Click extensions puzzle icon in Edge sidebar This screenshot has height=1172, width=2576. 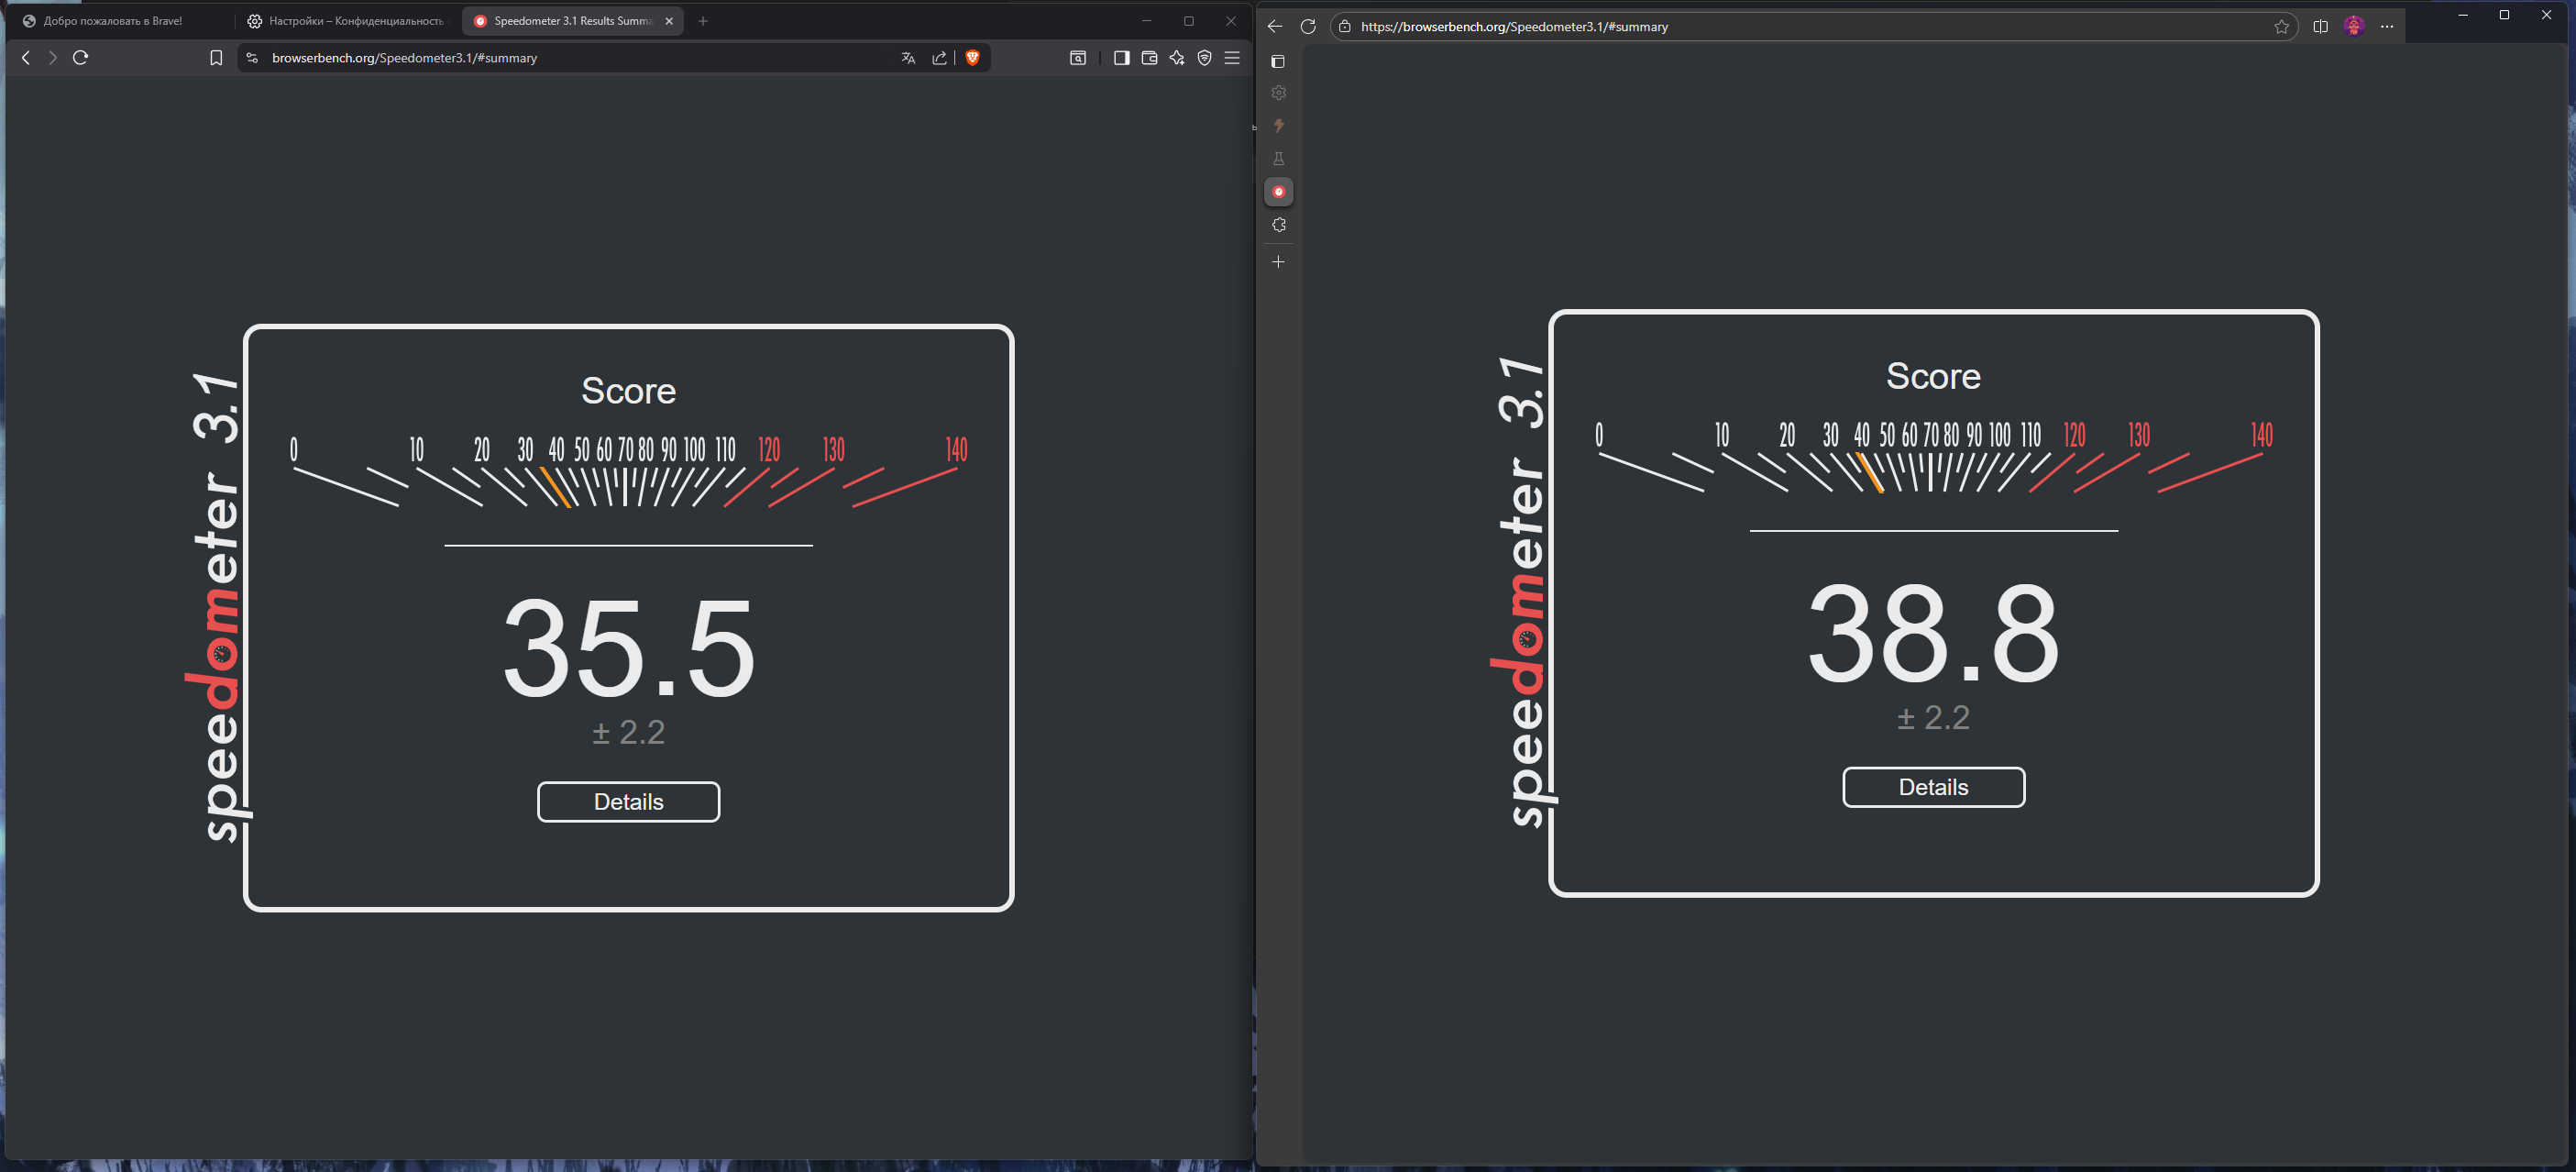(x=1278, y=225)
